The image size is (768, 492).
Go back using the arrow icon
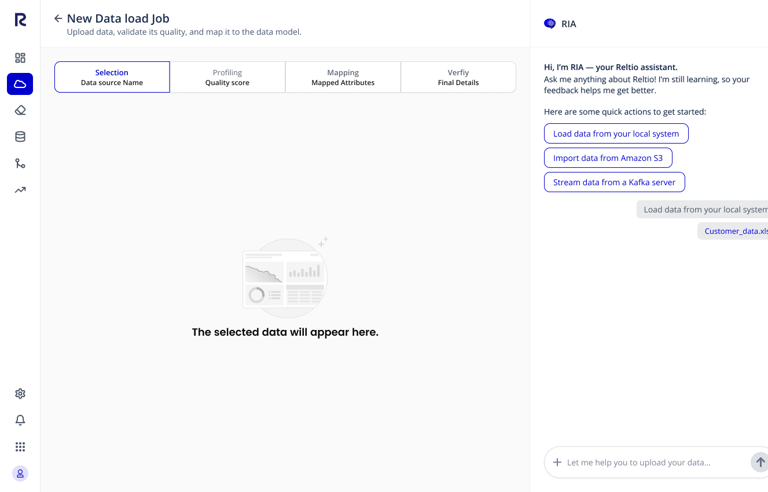point(58,18)
